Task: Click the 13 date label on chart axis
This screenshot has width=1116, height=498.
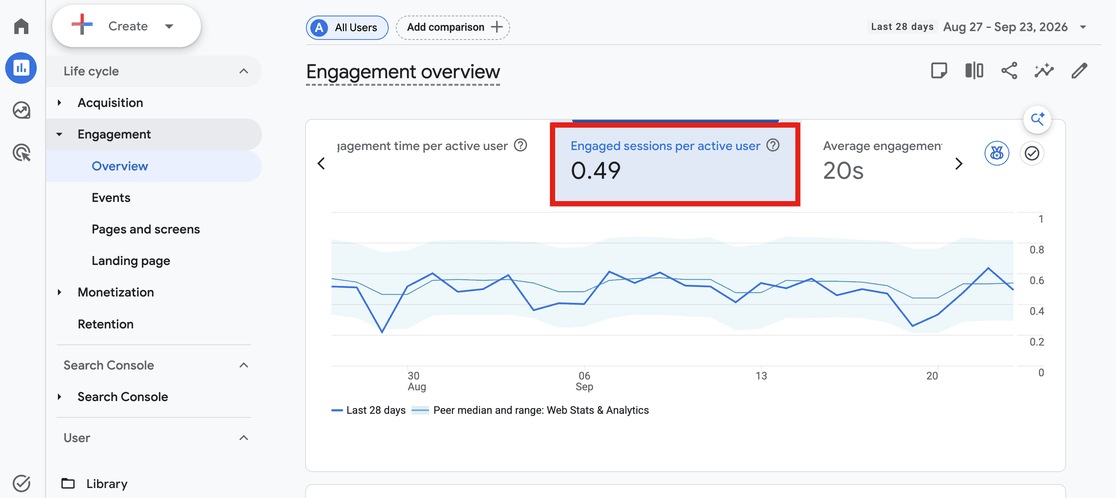Action: tap(762, 376)
